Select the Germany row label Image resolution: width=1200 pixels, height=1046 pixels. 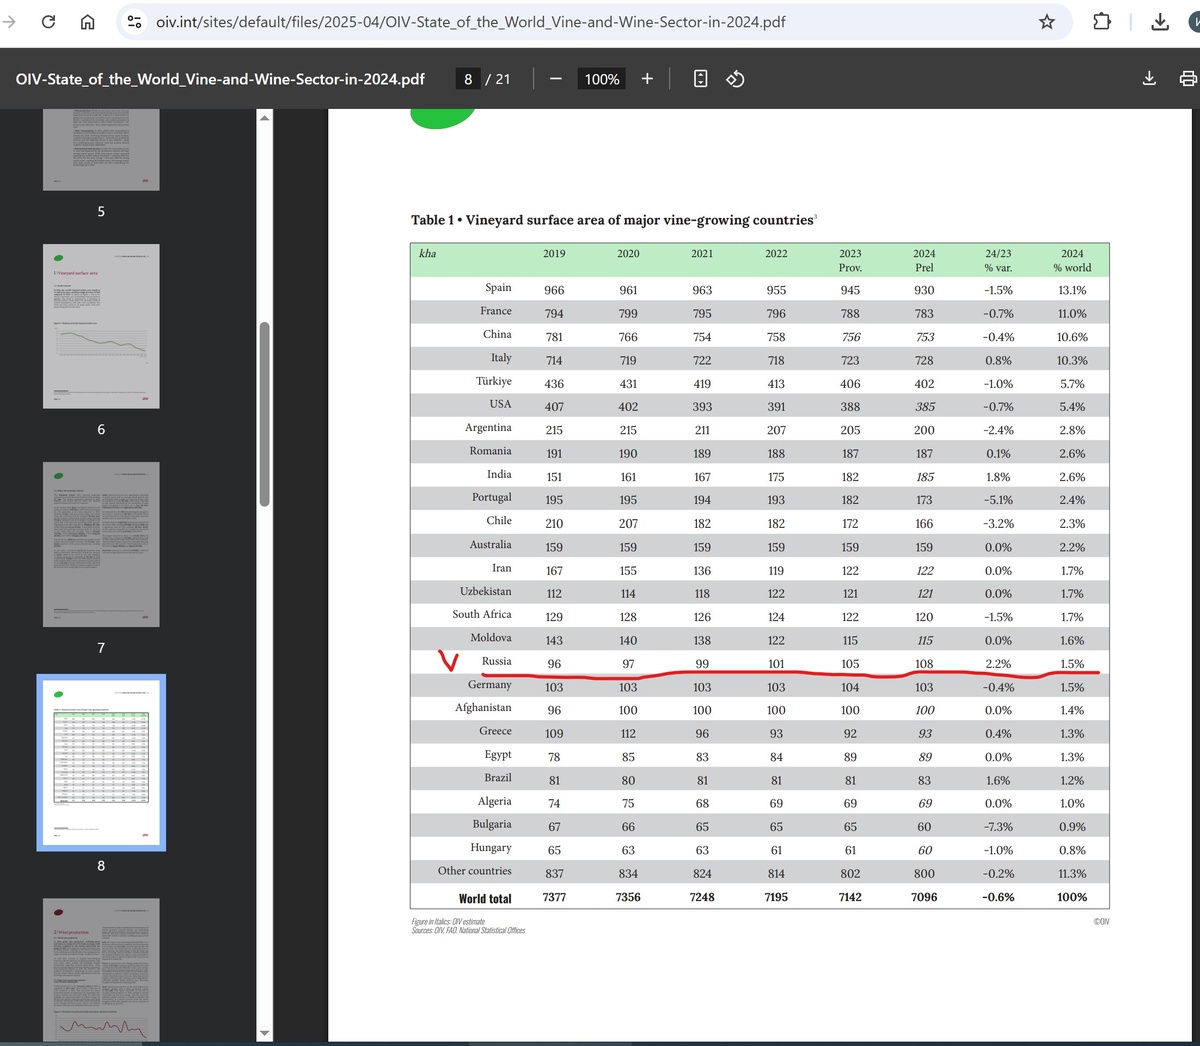pyautogui.click(x=490, y=685)
